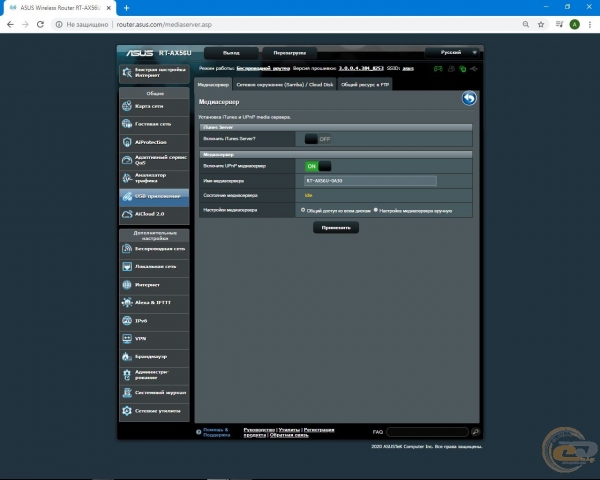Click the browser zoom magnifier icon
The height and width of the screenshot is (480, 600).
pyautogui.click(x=526, y=24)
